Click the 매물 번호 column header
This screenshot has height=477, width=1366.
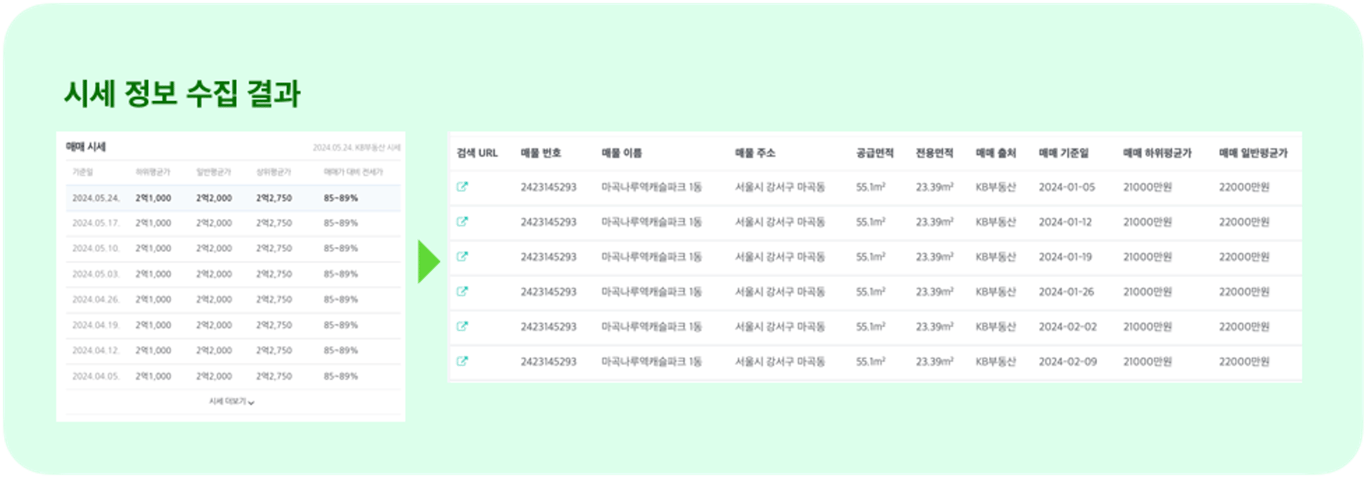[x=541, y=153]
